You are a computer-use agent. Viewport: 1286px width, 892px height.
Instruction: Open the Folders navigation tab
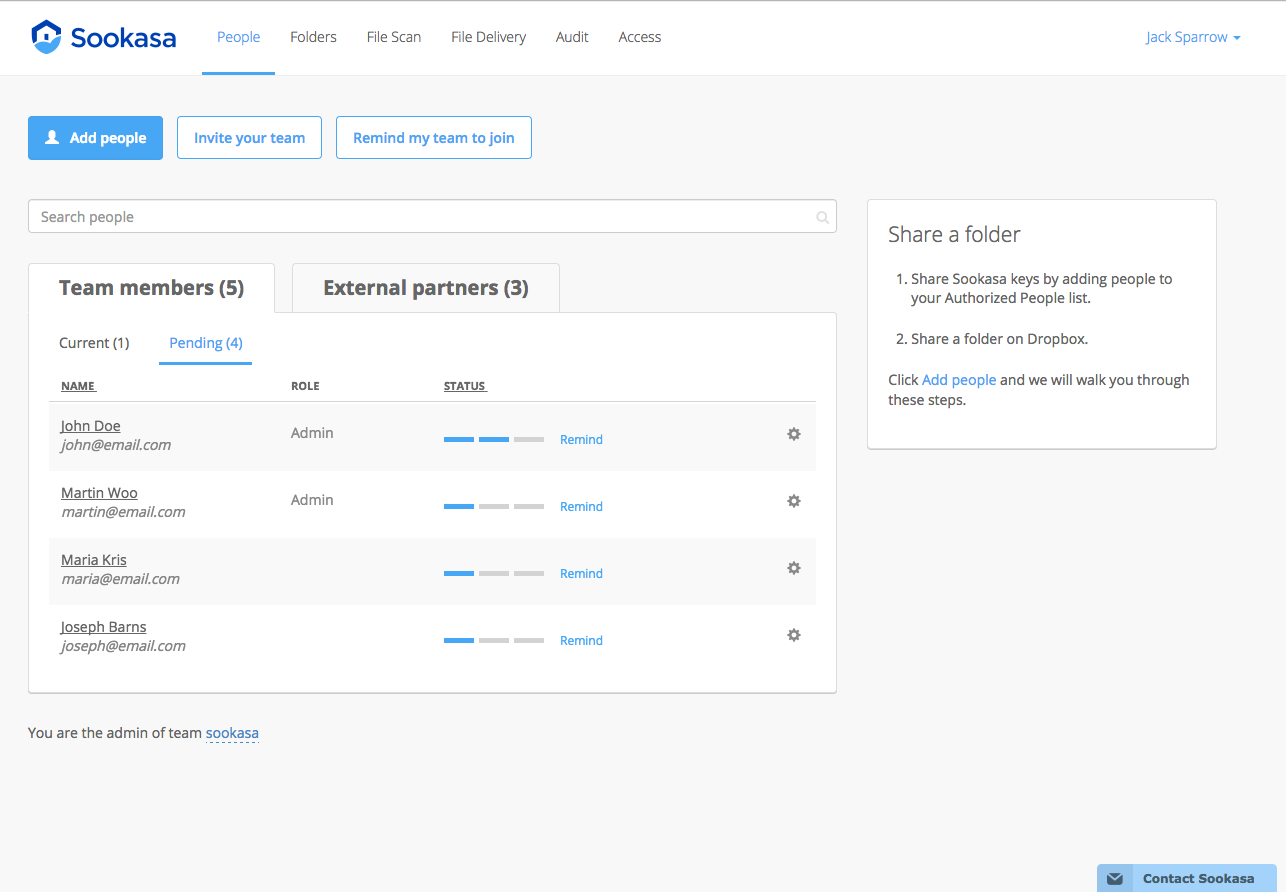(x=313, y=37)
